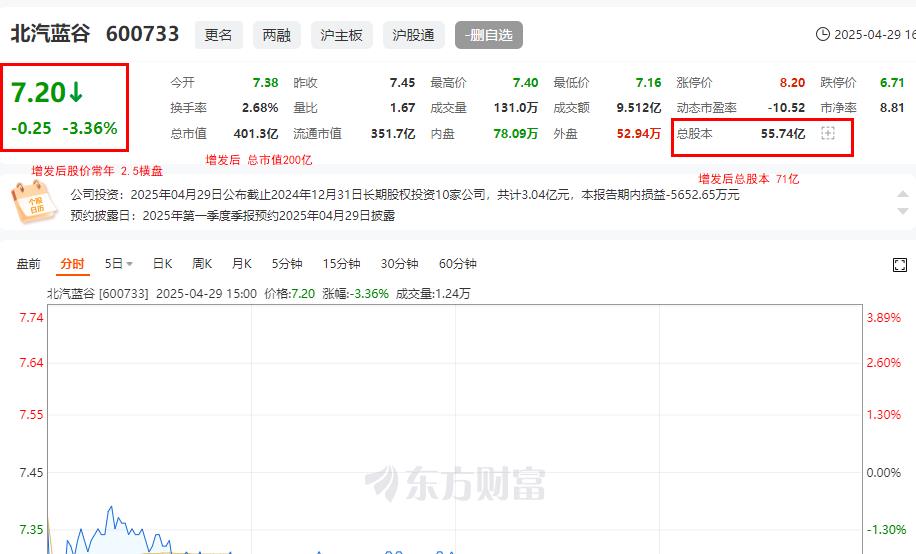
Task: Click the 量比 value 1.67
Action: click(403, 108)
